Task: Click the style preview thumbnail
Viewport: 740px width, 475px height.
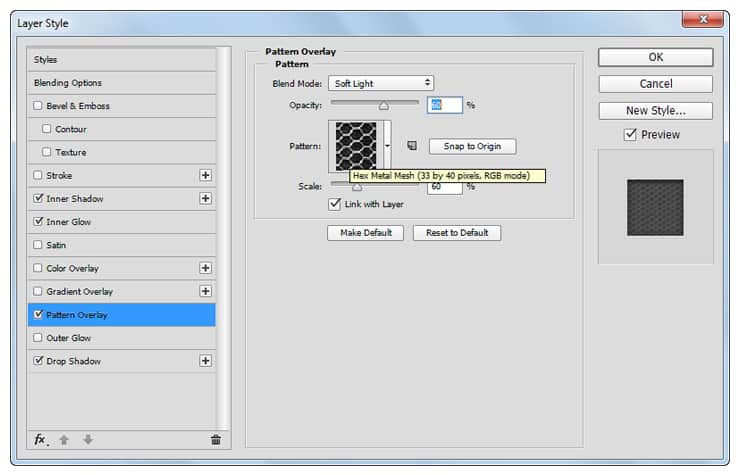Action: (655, 207)
